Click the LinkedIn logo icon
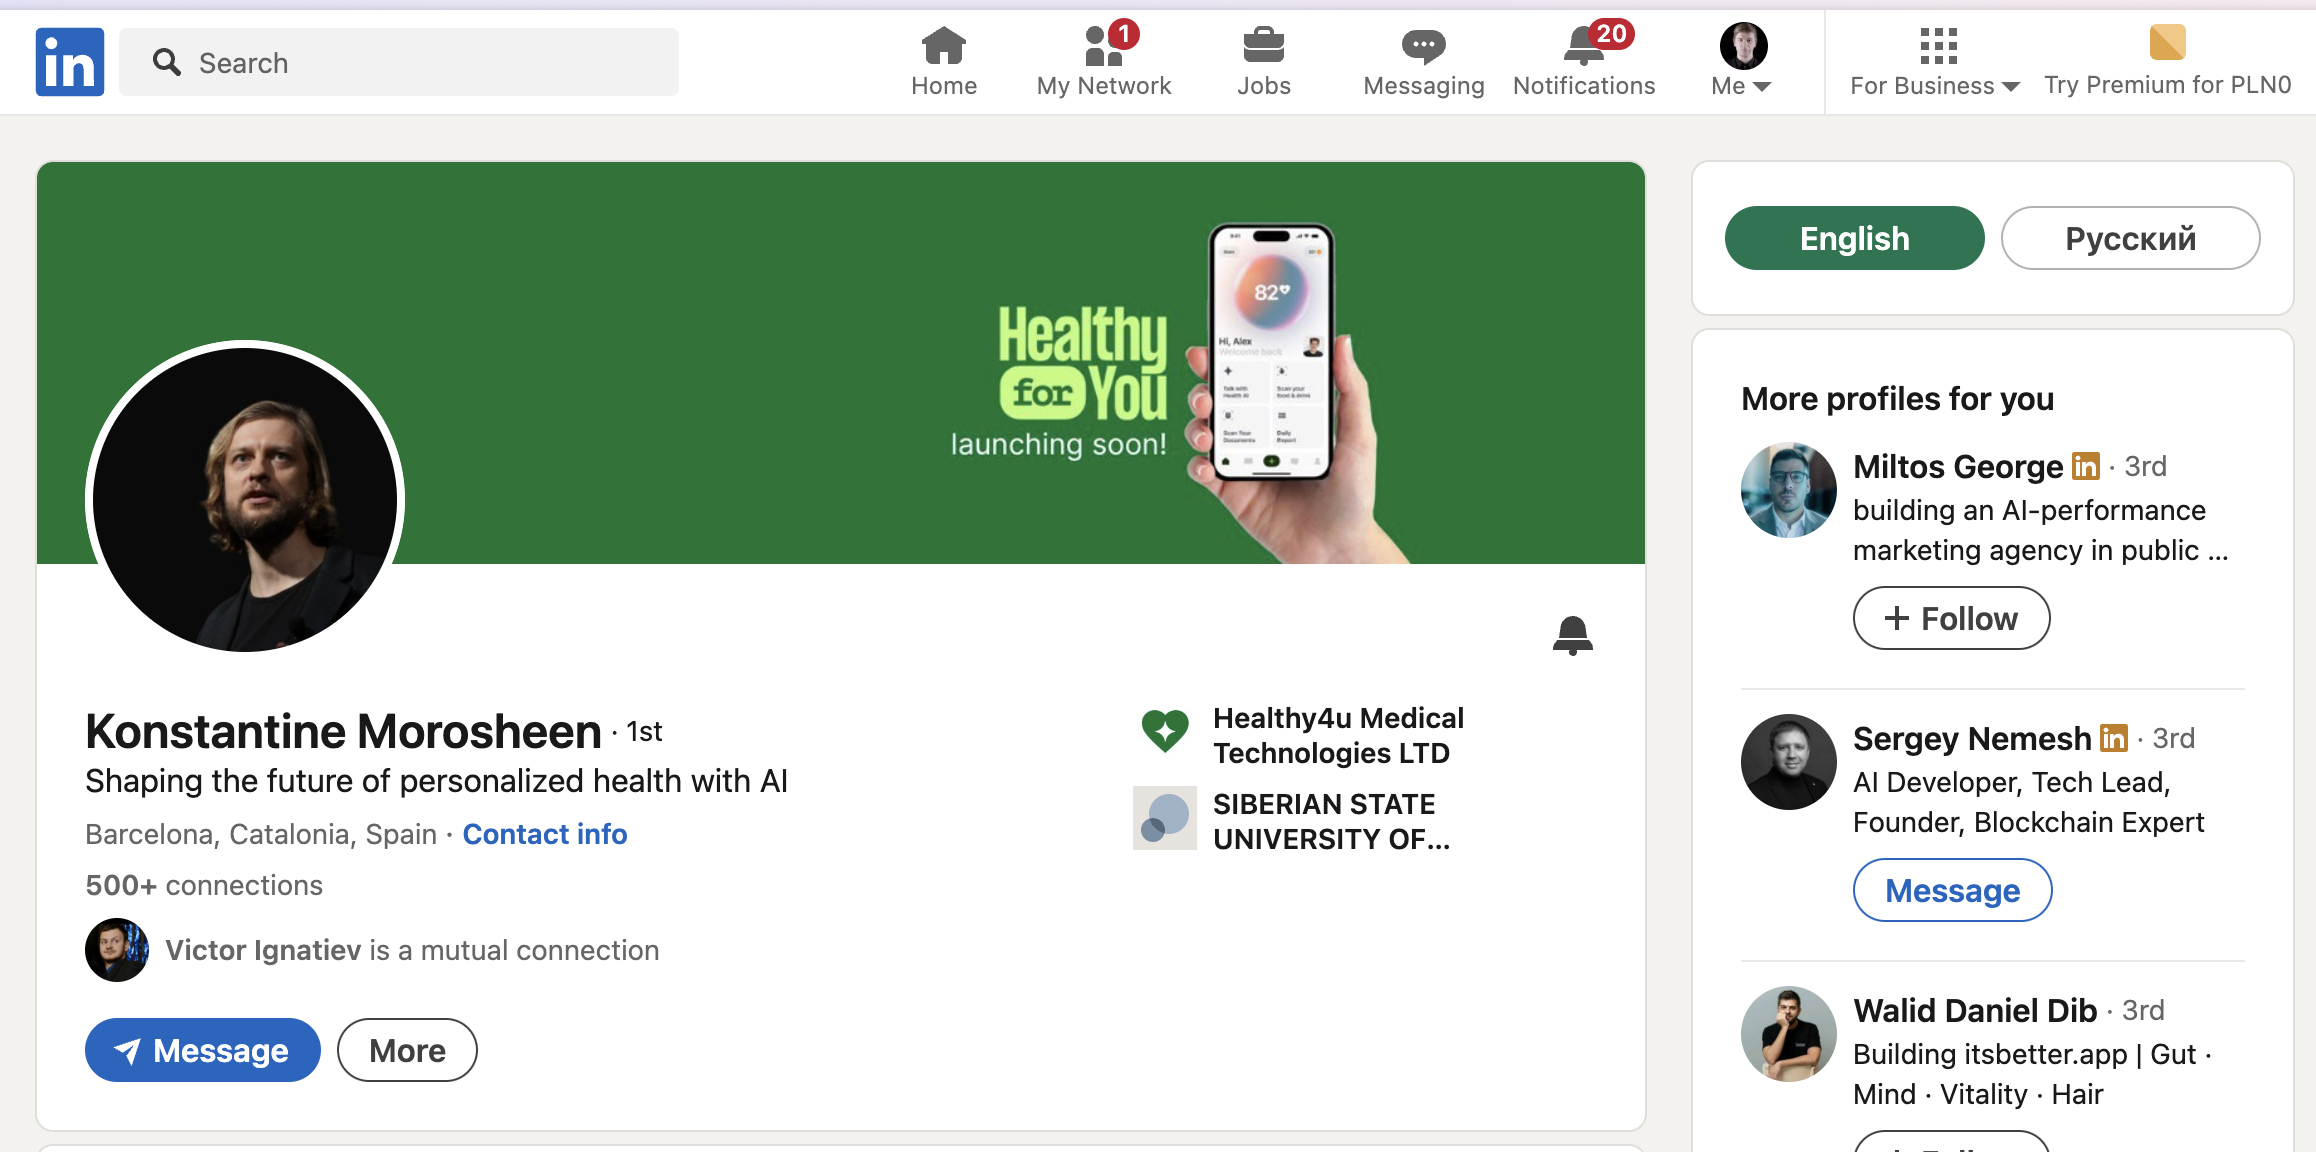This screenshot has height=1152, width=2316. pyautogui.click(x=69, y=62)
